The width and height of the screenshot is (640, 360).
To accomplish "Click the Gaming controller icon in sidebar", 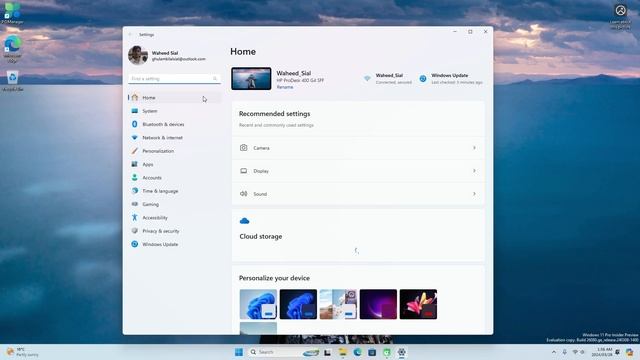I will (x=135, y=204).
